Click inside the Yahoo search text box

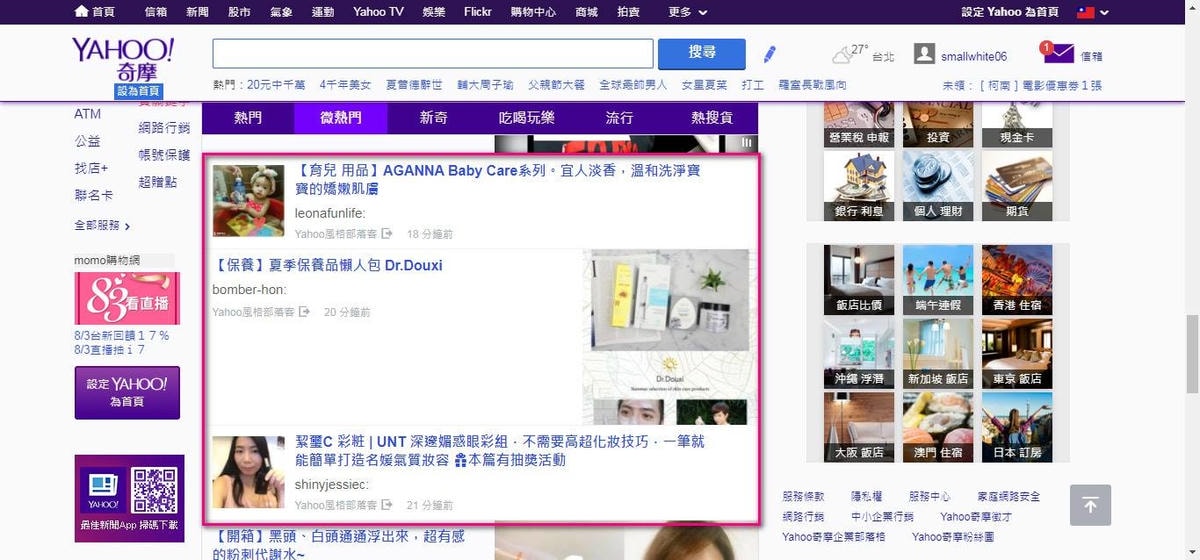(432, 53)
